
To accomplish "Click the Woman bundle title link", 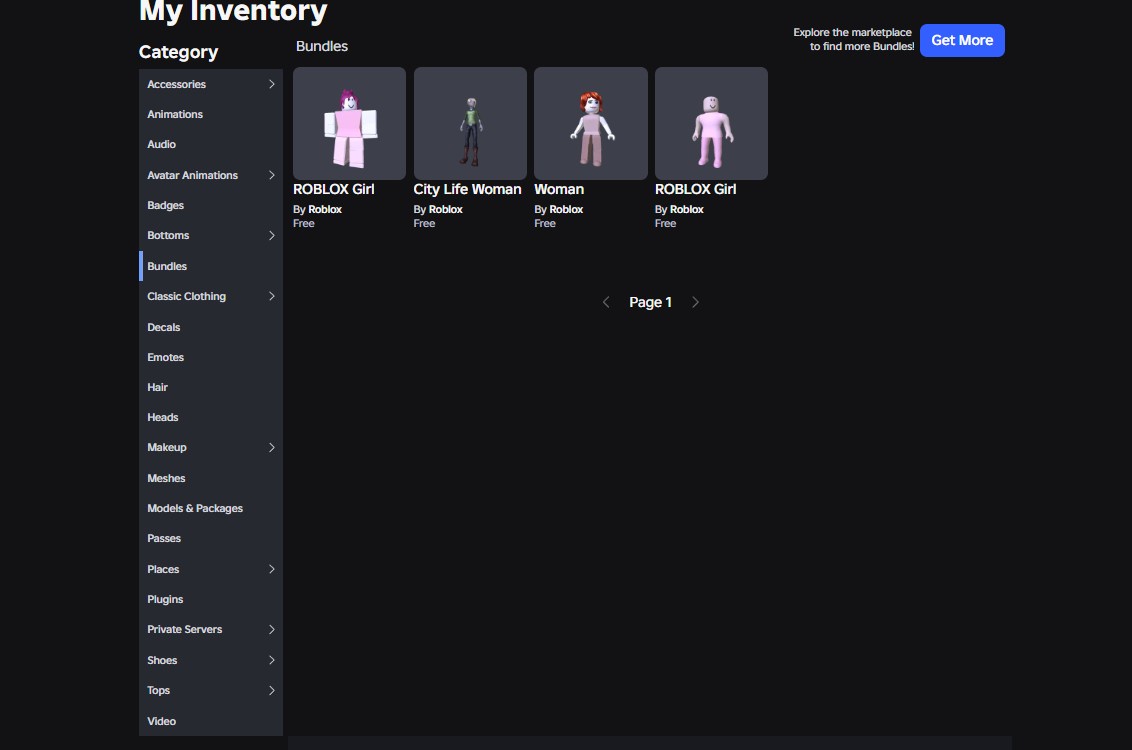I will point(559,189).
